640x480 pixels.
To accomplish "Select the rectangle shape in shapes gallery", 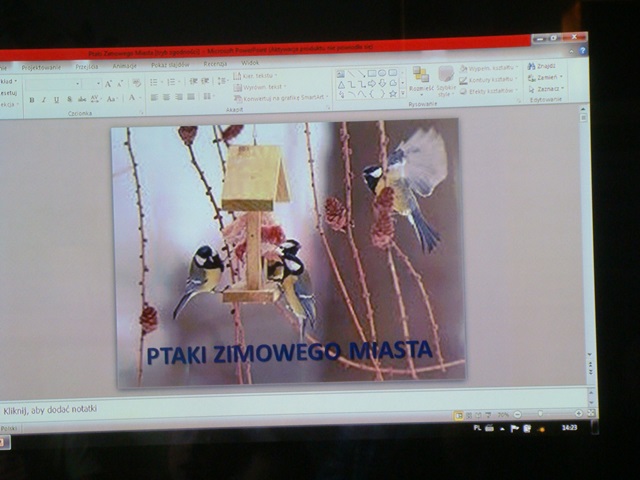I will 371,73.
